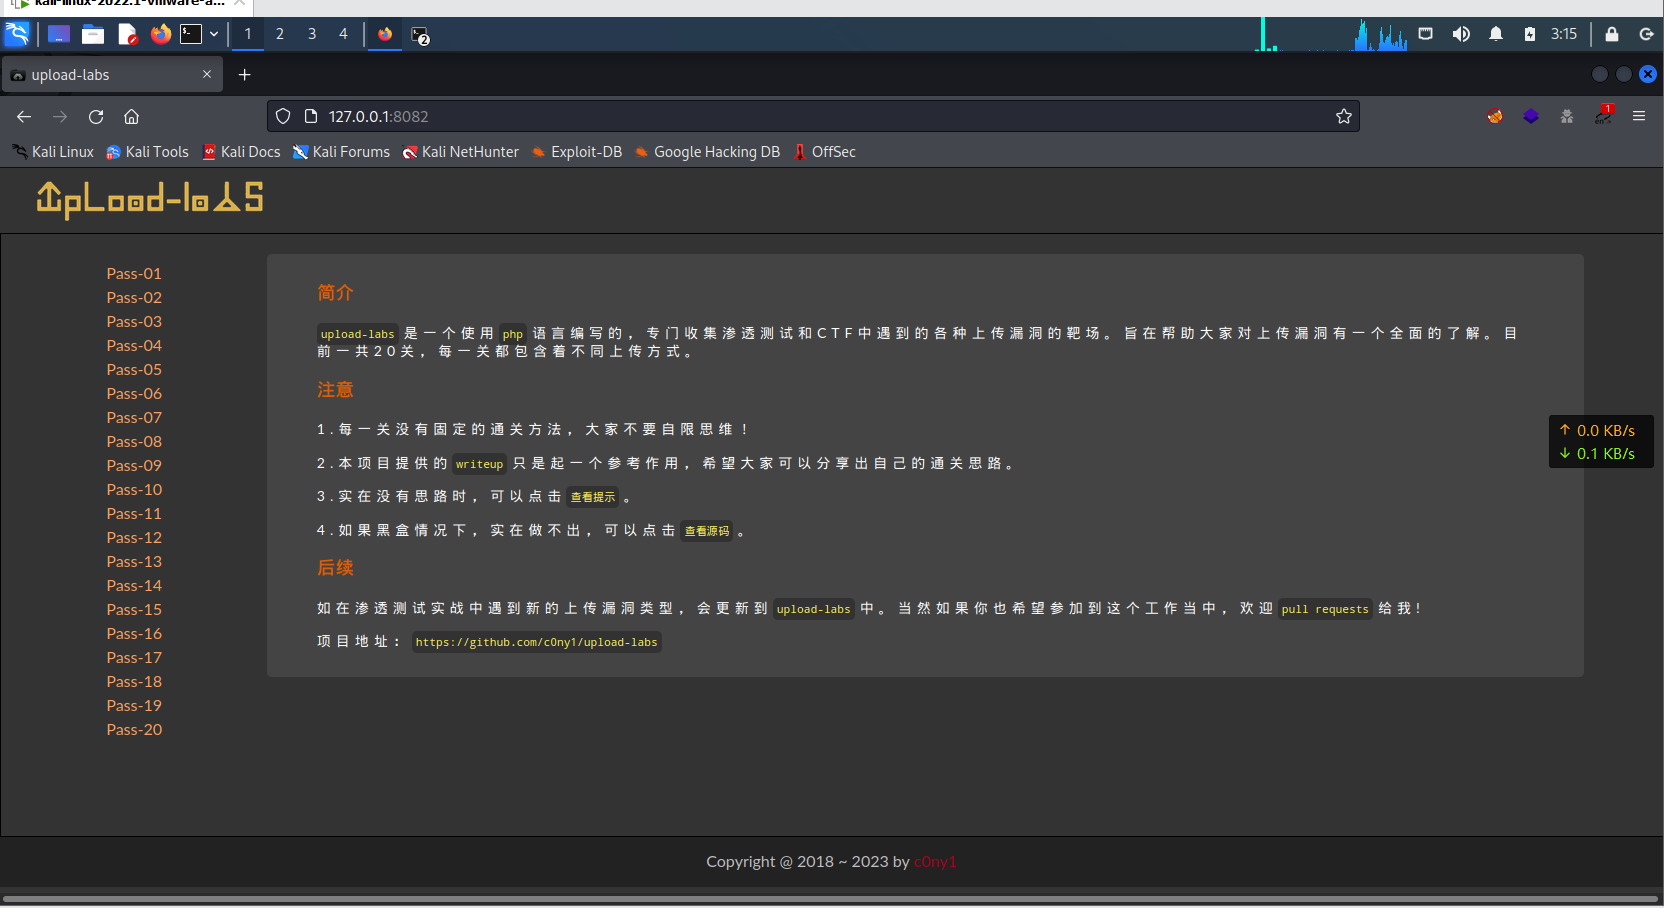The height and width of the screenshot is (908, 1664).
Task: Open the extension with red badge
Action: [x=1604, y=115]
